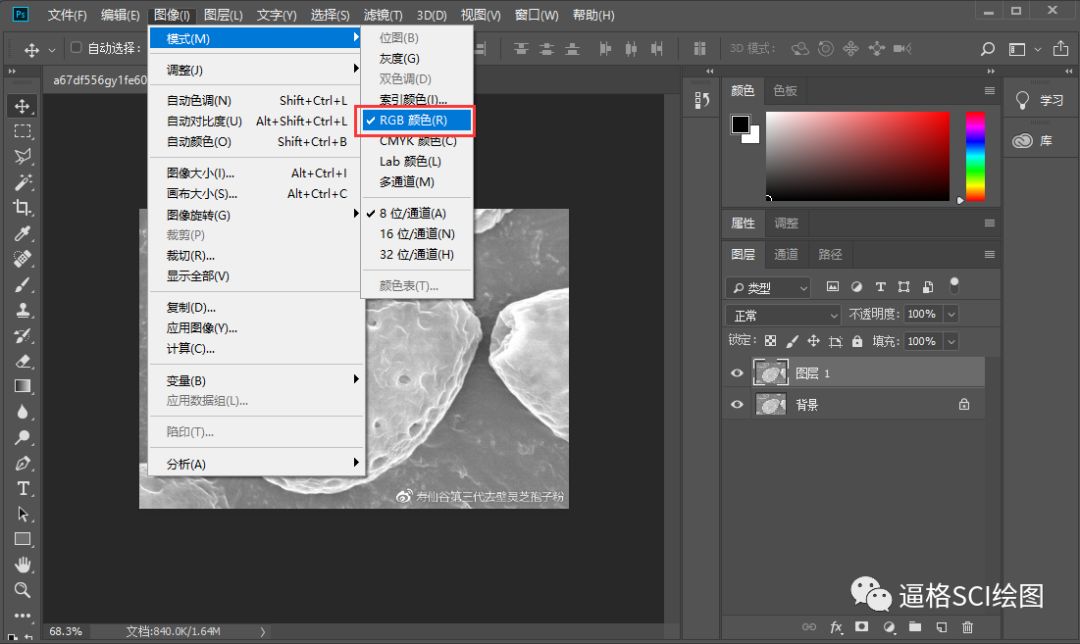Select the Blur tool
The height and width of the screenshot is (644, 1080).
pos(22,412)
